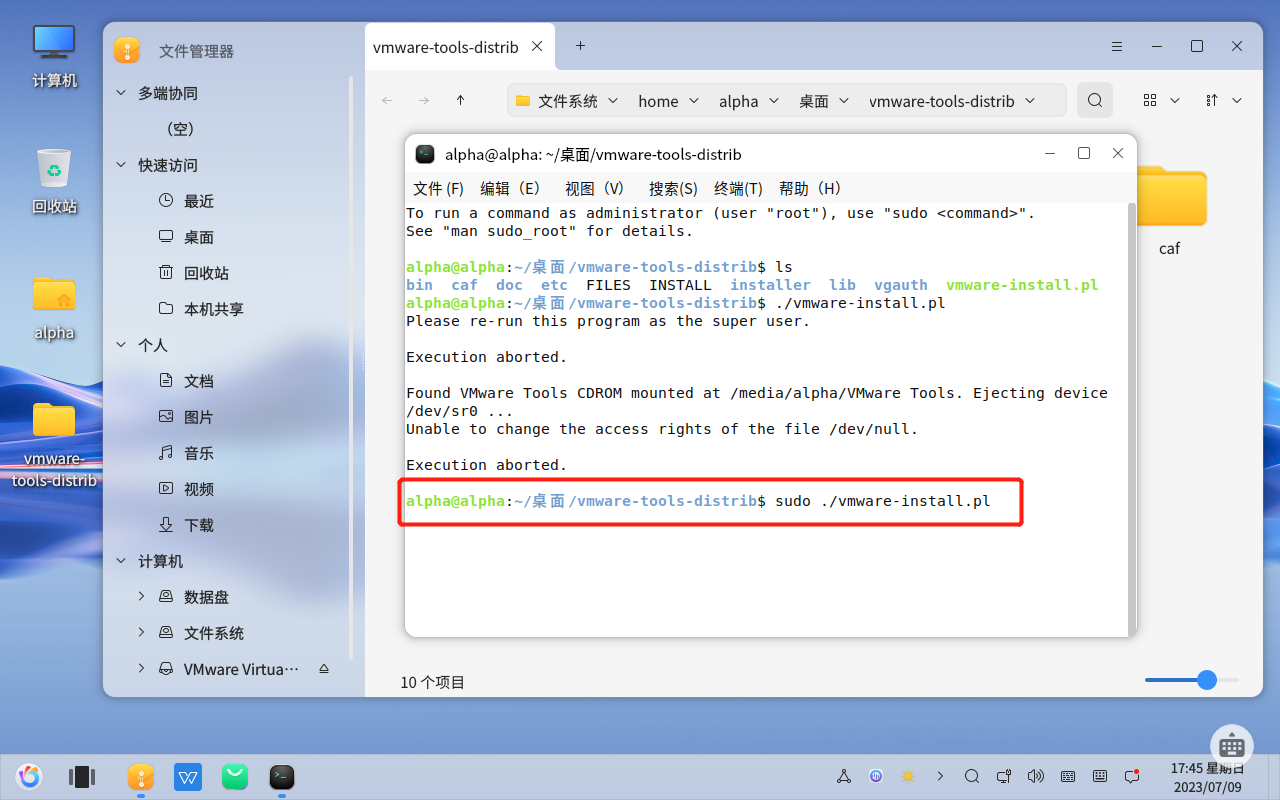Open the terminal 终端(T) menu

tap(738, 188)
